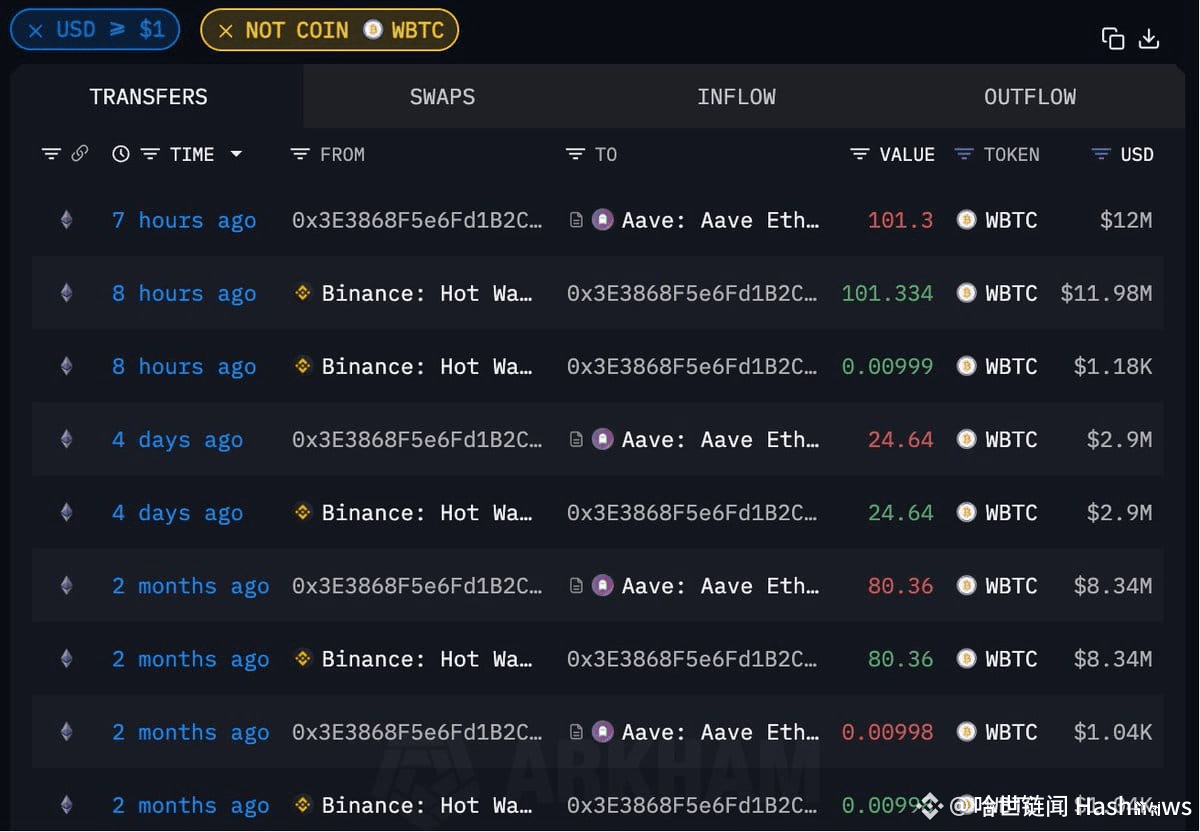Click Ethereum icon in the $1.04K row
1200x832 pixels.
[x=66, y=732]
